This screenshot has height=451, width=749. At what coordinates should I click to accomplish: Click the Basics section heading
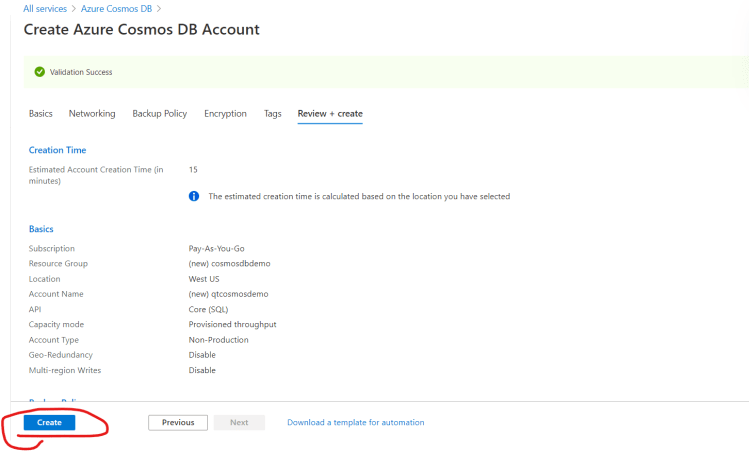click(x=41, y=229)
